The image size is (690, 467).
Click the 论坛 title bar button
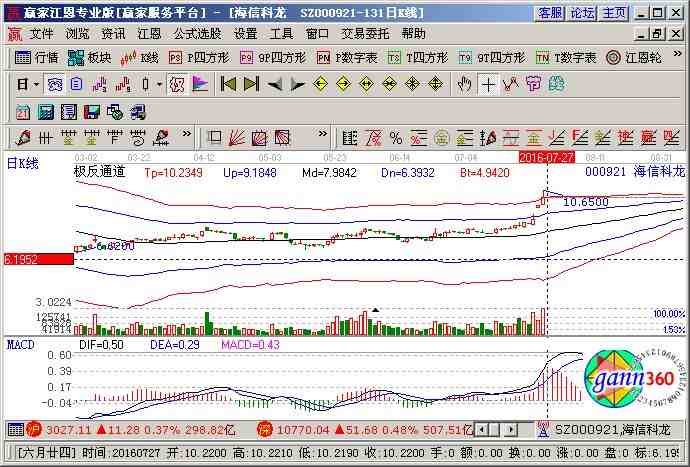pyautogui.click(x=582, y=13)
